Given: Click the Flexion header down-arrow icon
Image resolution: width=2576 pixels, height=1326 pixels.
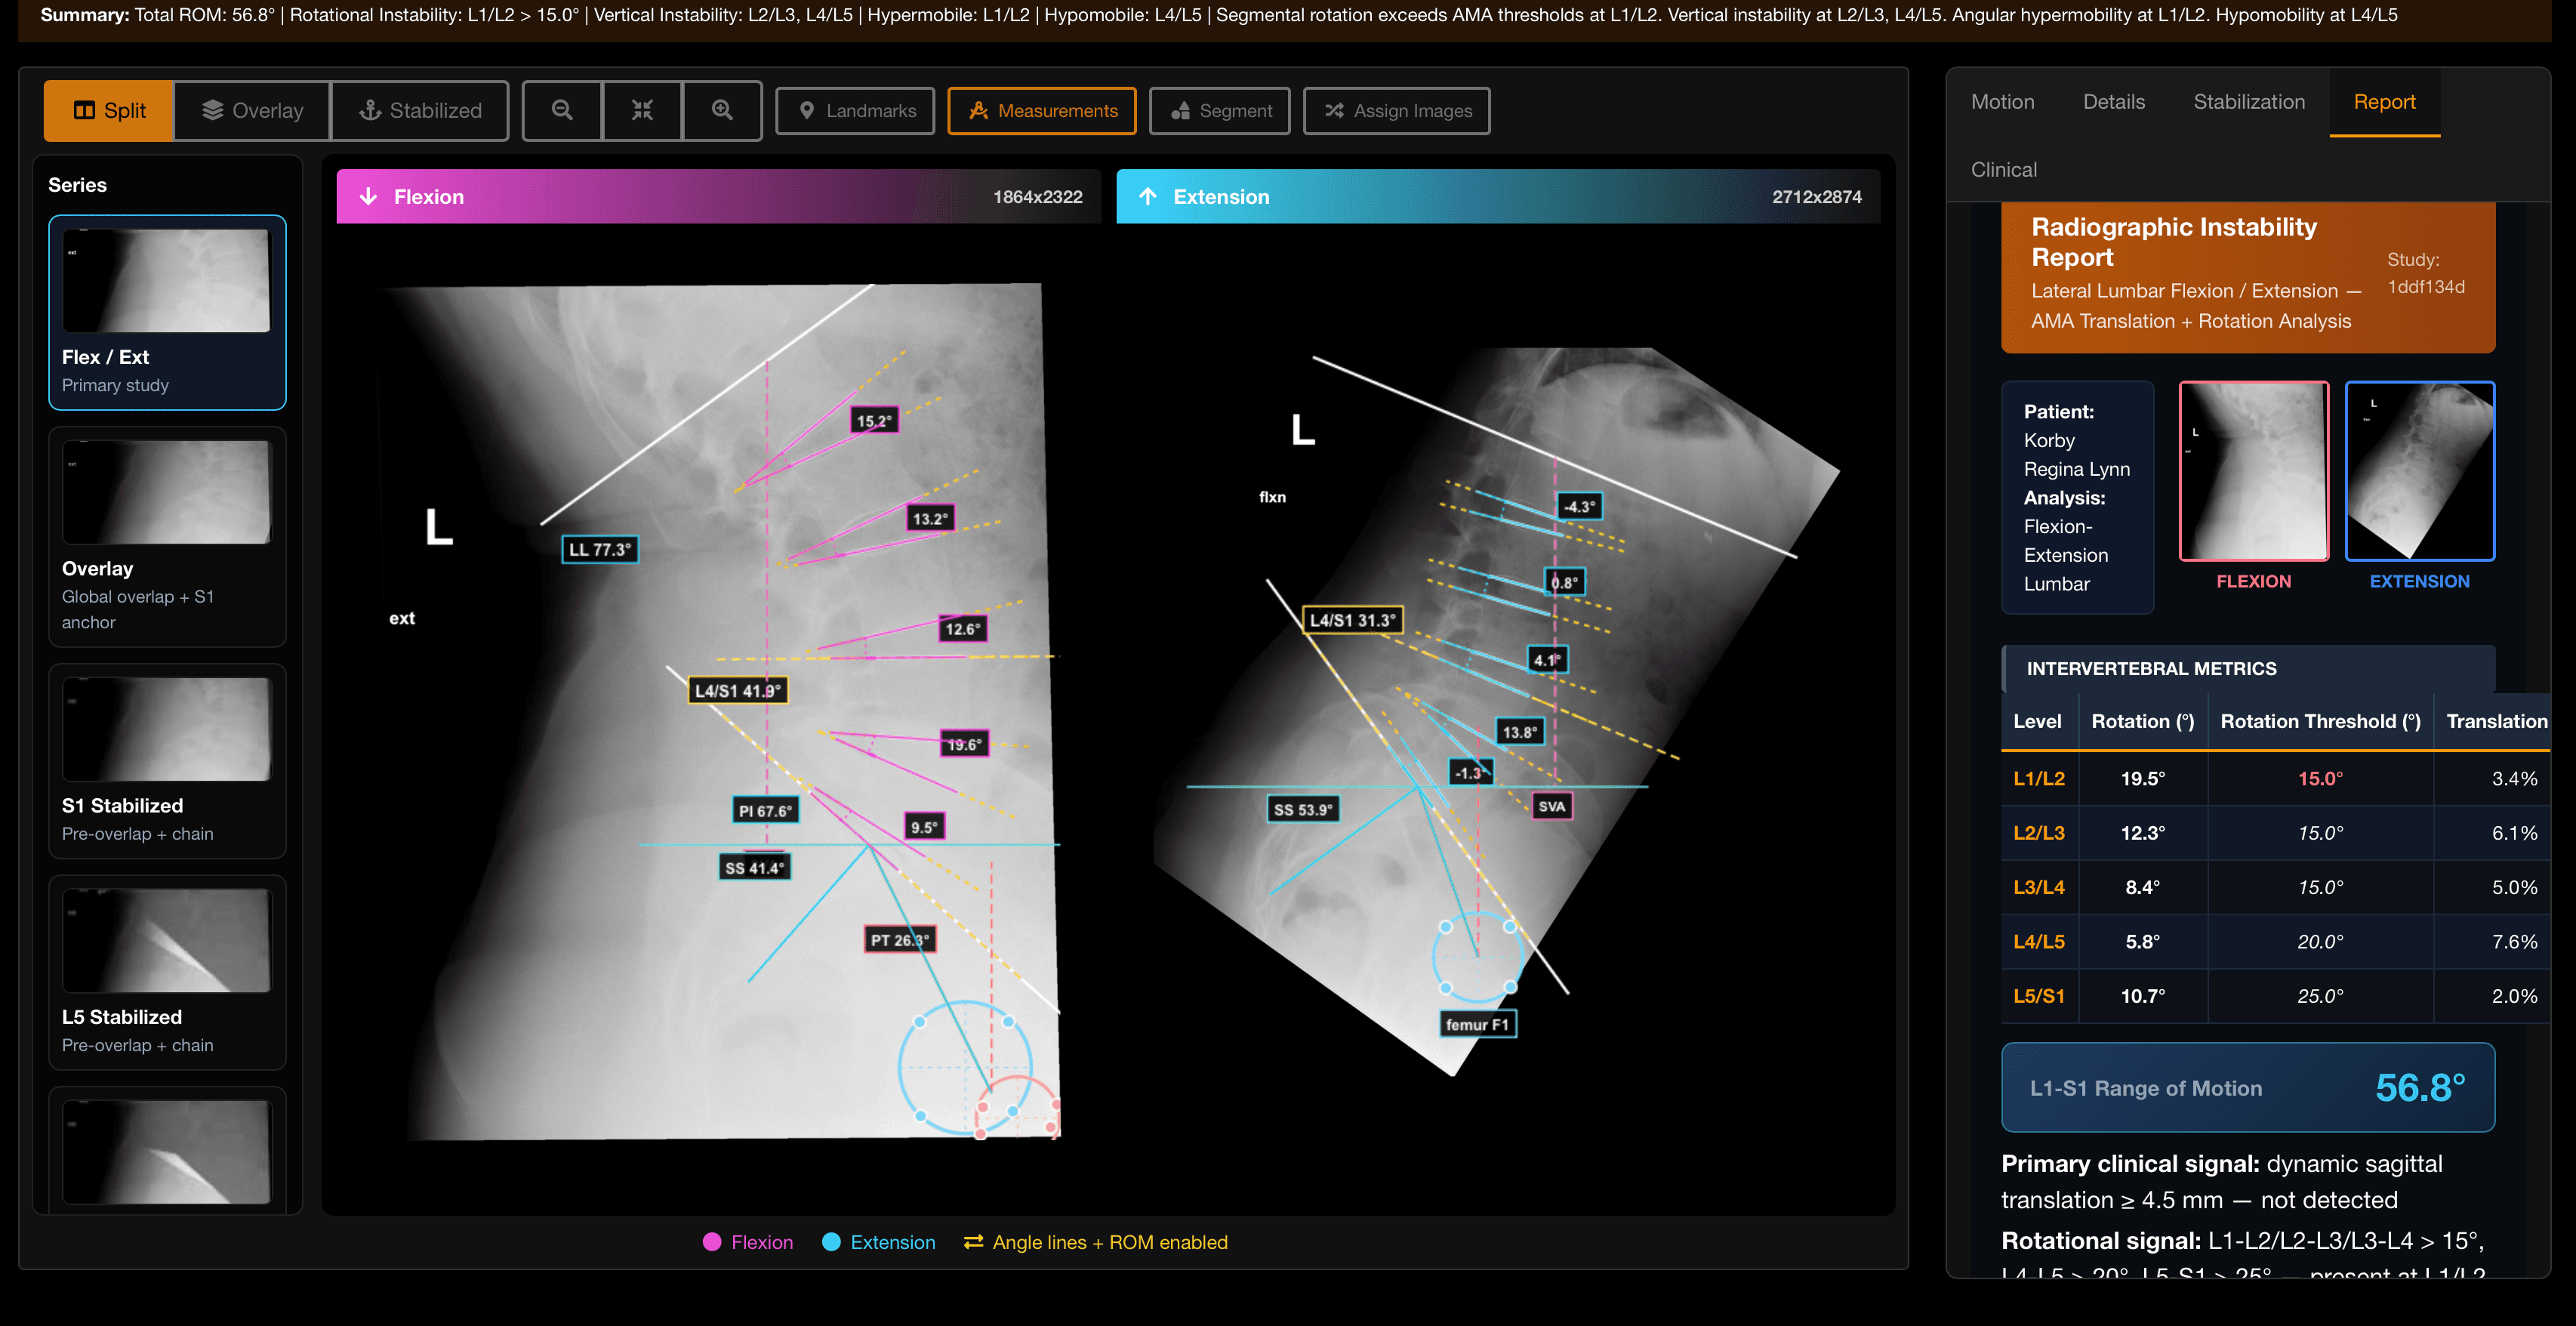Looking at the screenshot, I should click(x=368, y=197).
